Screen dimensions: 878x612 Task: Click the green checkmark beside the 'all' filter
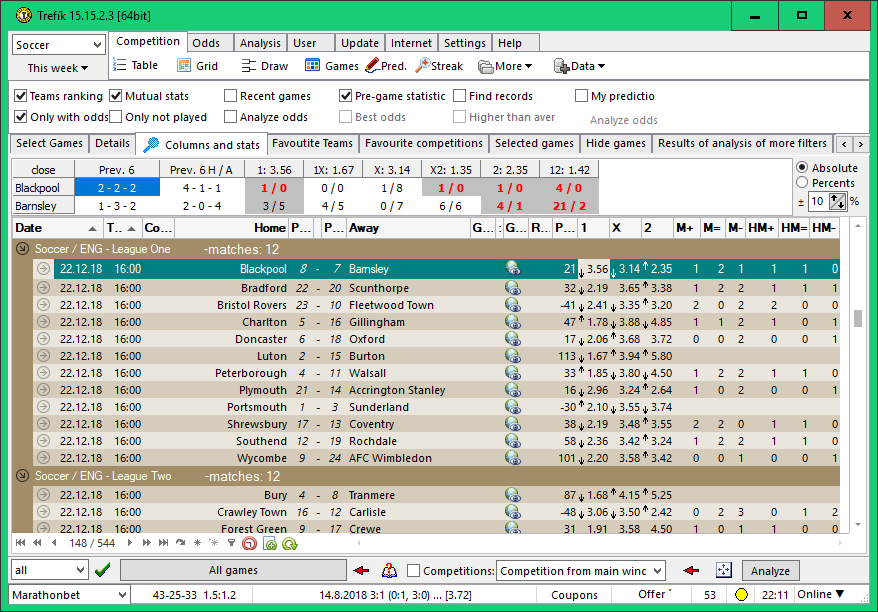(102, 570)
